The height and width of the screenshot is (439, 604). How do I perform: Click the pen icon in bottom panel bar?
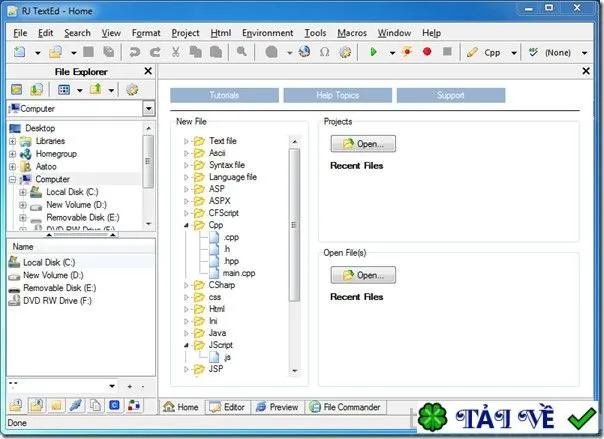[x=76, y=405]
